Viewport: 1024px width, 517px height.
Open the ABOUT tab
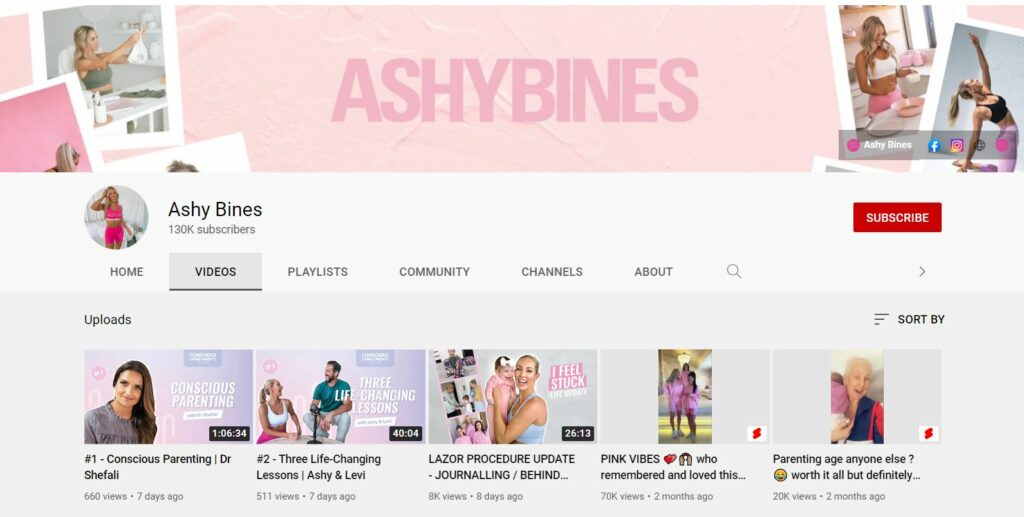click(x=653, y=272)
